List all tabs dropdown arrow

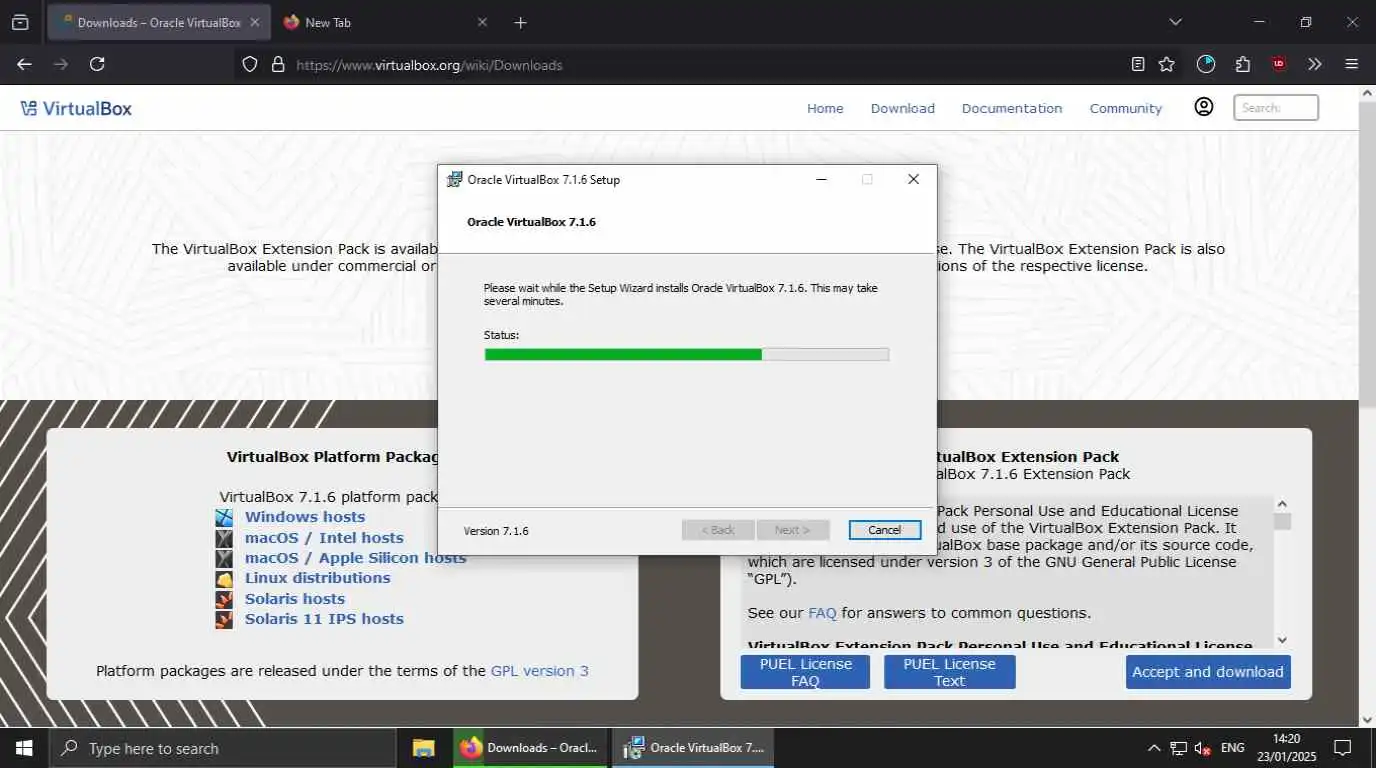click(1175, 22)
